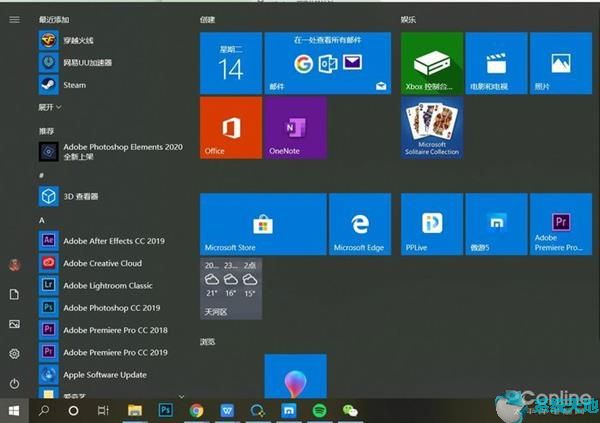Launch the Adobe Premiere Pro tile
Image resolution: width=600 pixels, height=423 pixels.
click(561, 224)
